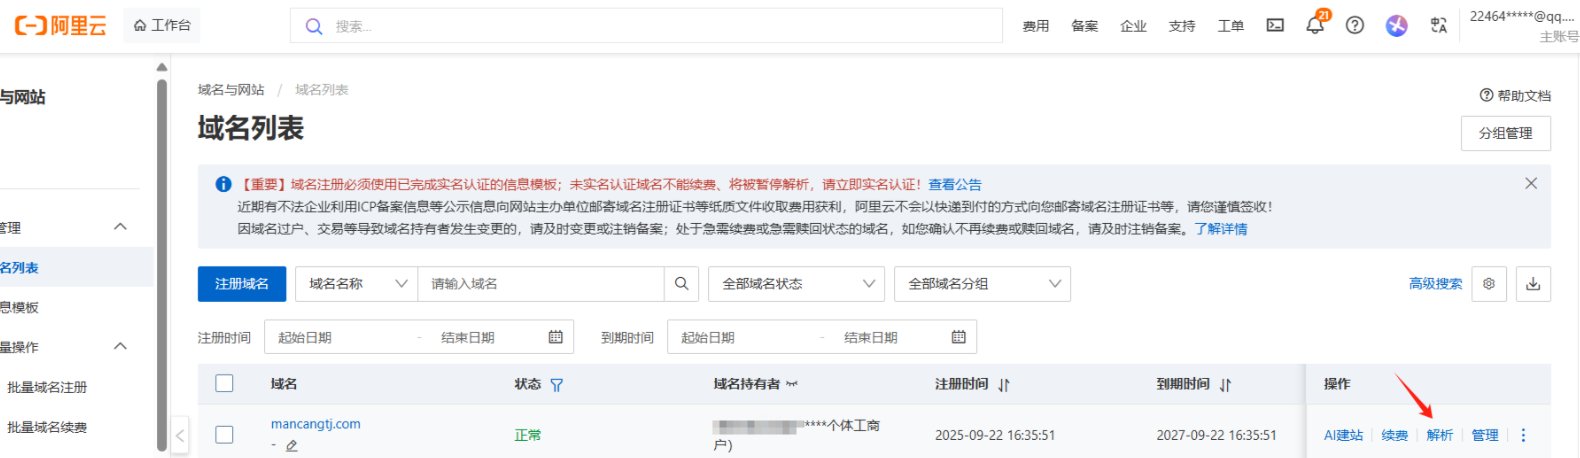Screen dimensions: 1580x458
Task: Click the help question mark icon
Action: (x=1354, y=26)
